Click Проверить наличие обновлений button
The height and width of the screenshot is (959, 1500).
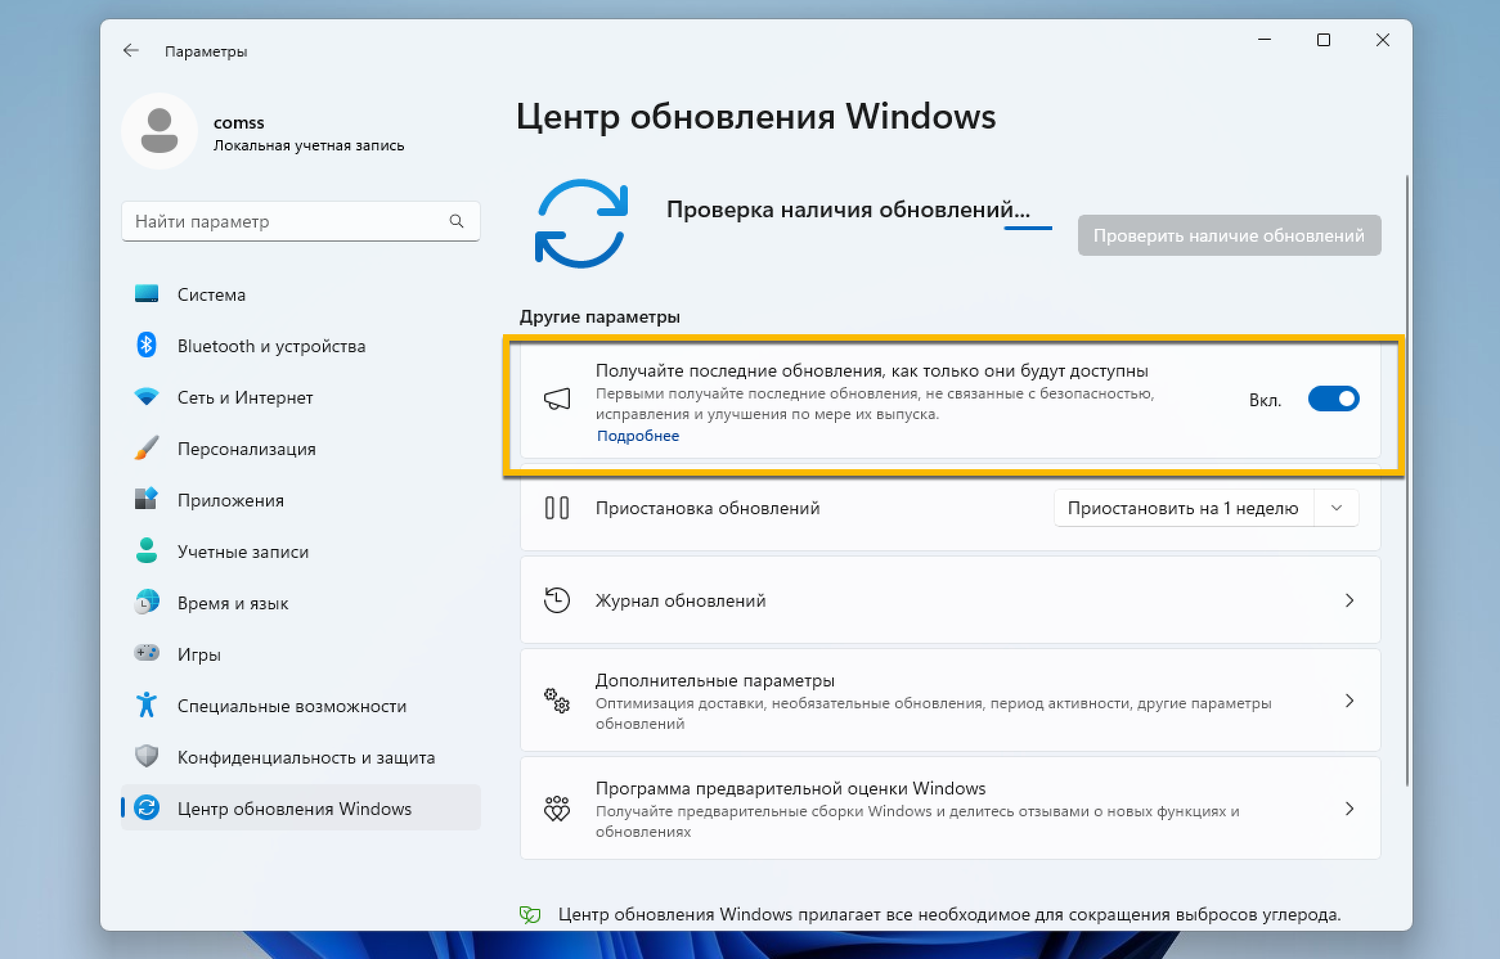(1229, 235)
